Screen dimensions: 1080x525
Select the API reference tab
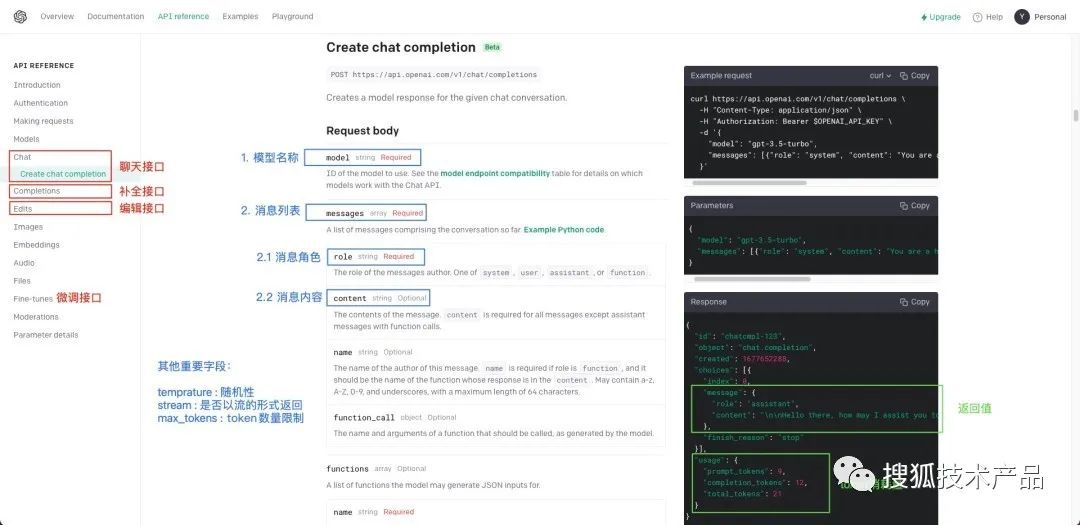[183, 17]
